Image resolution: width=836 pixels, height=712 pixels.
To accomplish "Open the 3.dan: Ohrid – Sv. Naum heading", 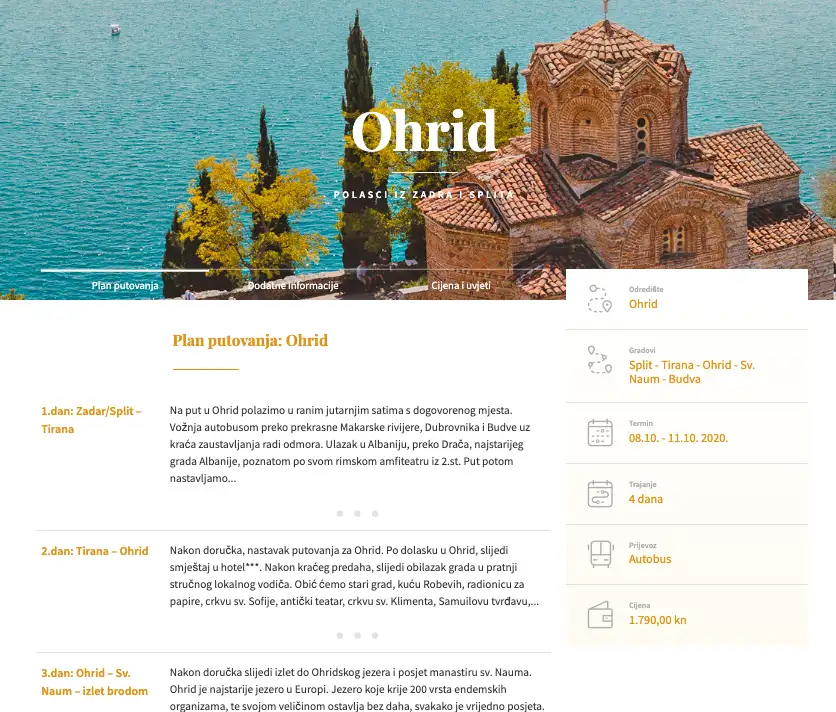I will (94, 682).
